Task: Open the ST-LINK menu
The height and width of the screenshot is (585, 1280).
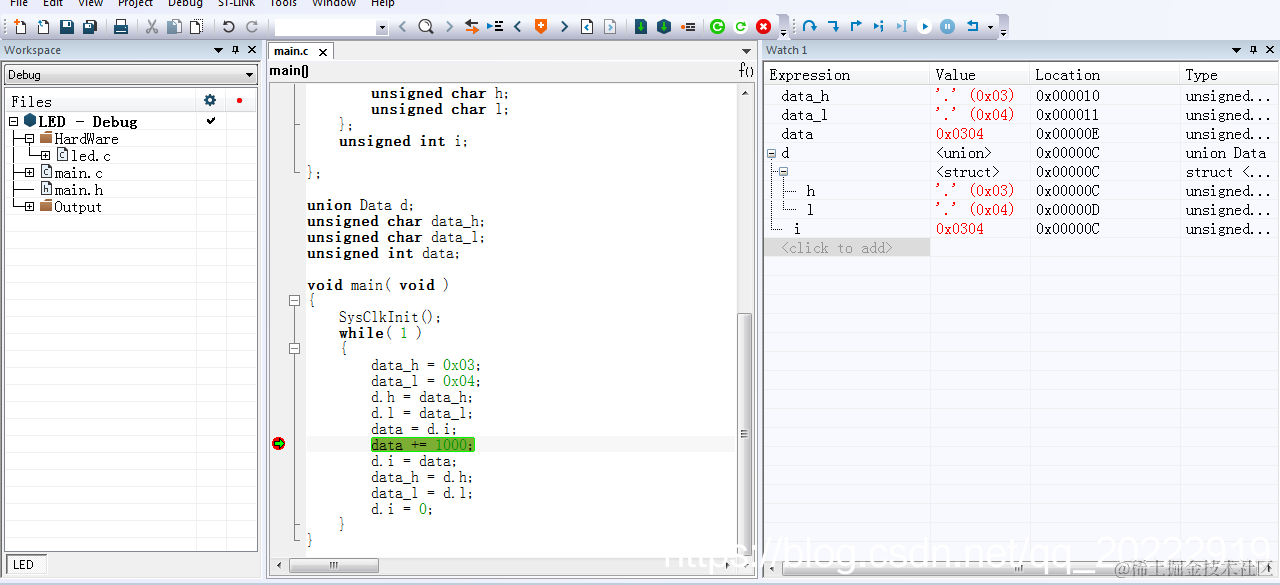Action: pyautogui.click(x=236, y=4)
